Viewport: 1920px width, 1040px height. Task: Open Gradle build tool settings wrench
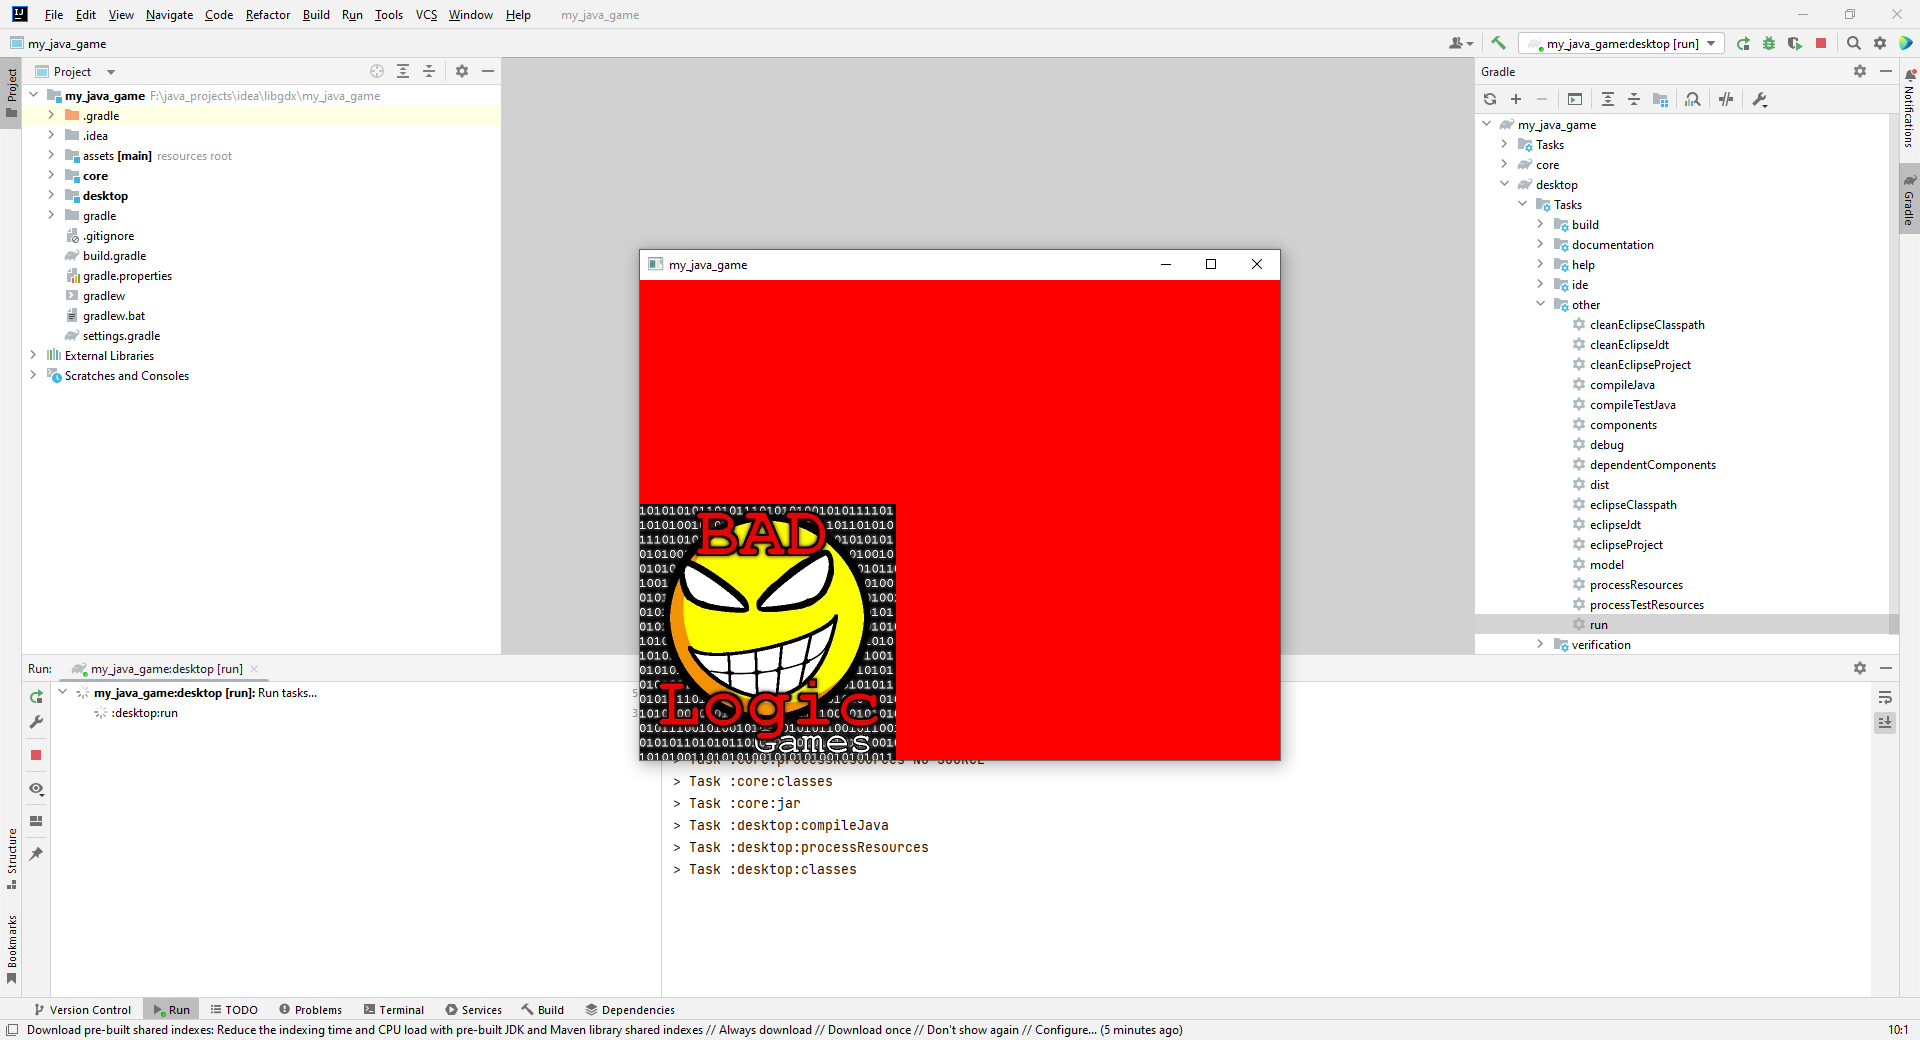point(1760,99)
